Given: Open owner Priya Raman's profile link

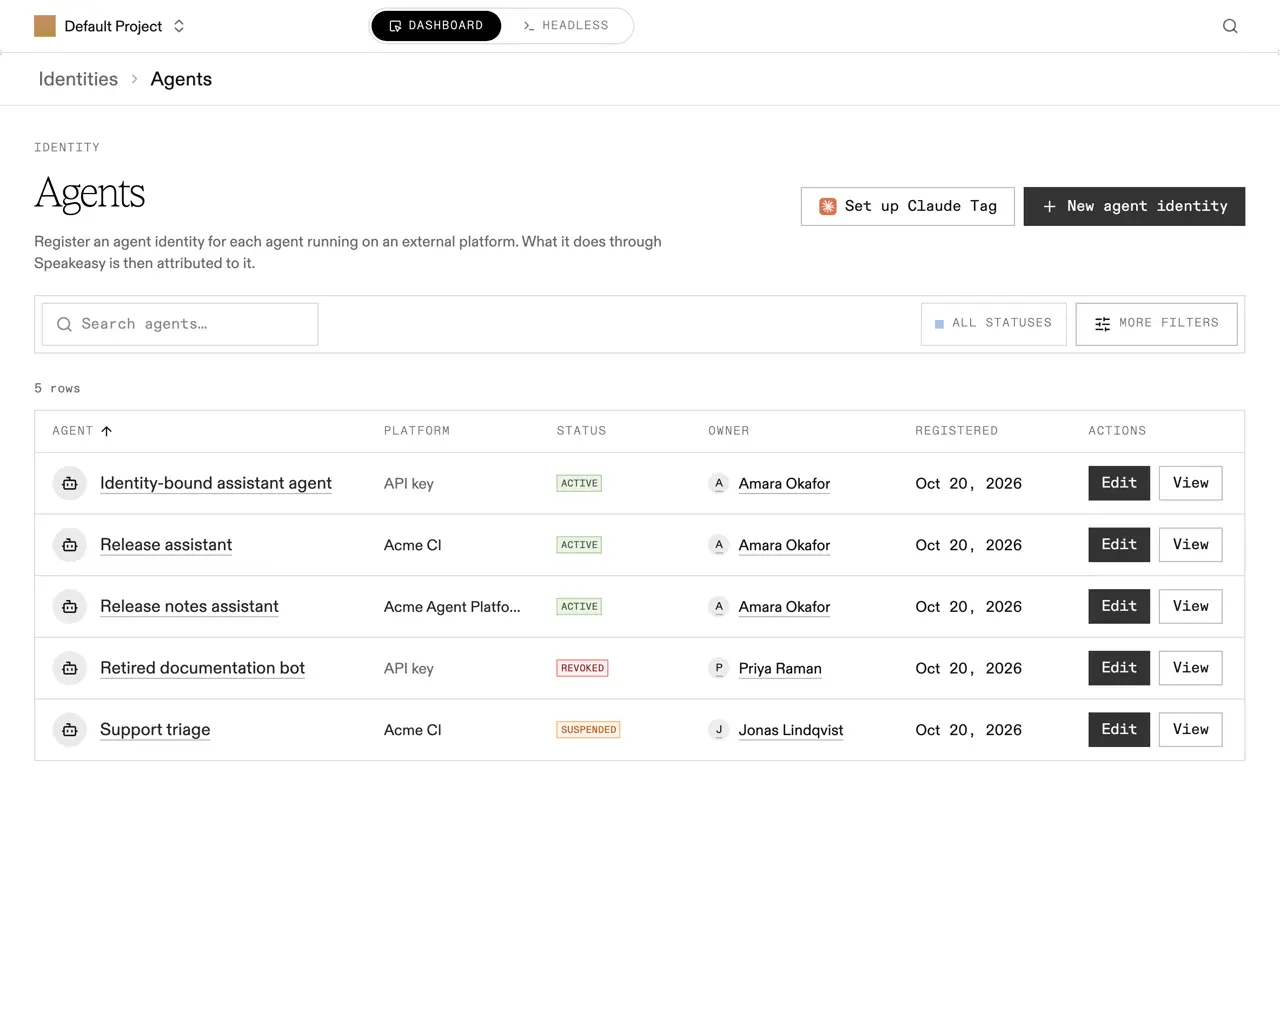Looking at the screenshot, I should pos(780,668).
